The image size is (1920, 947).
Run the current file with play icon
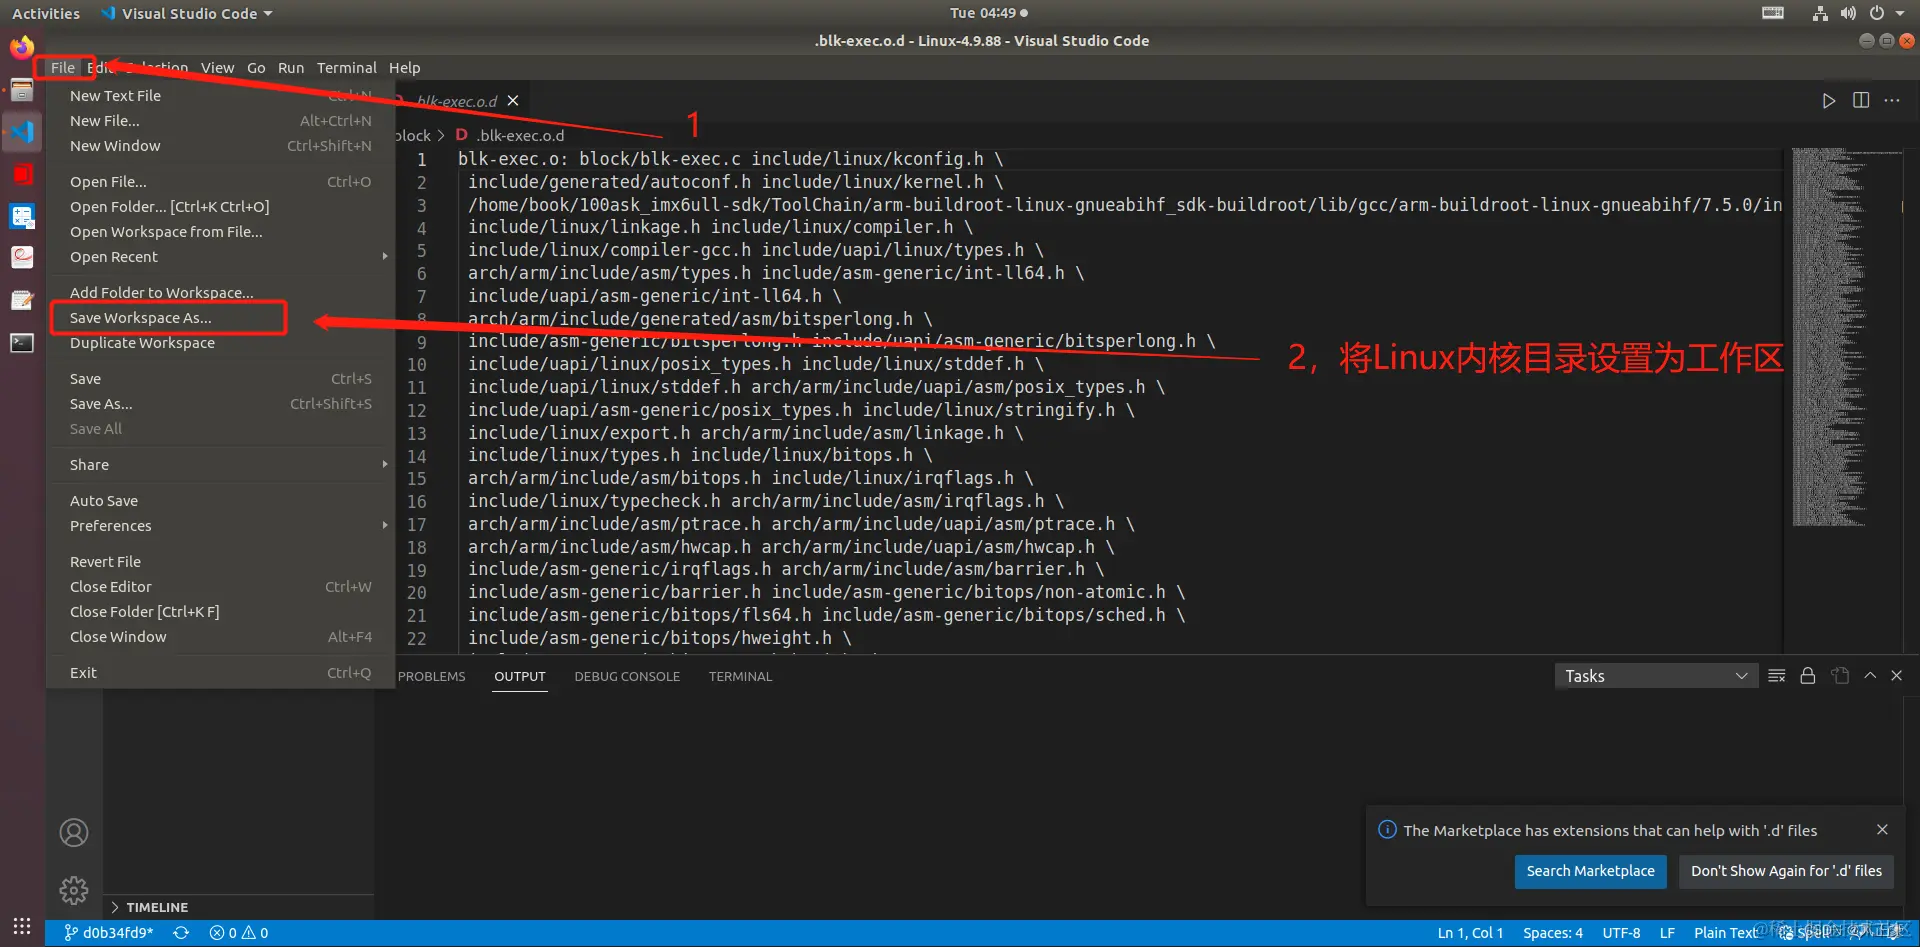coord(1828,101)
